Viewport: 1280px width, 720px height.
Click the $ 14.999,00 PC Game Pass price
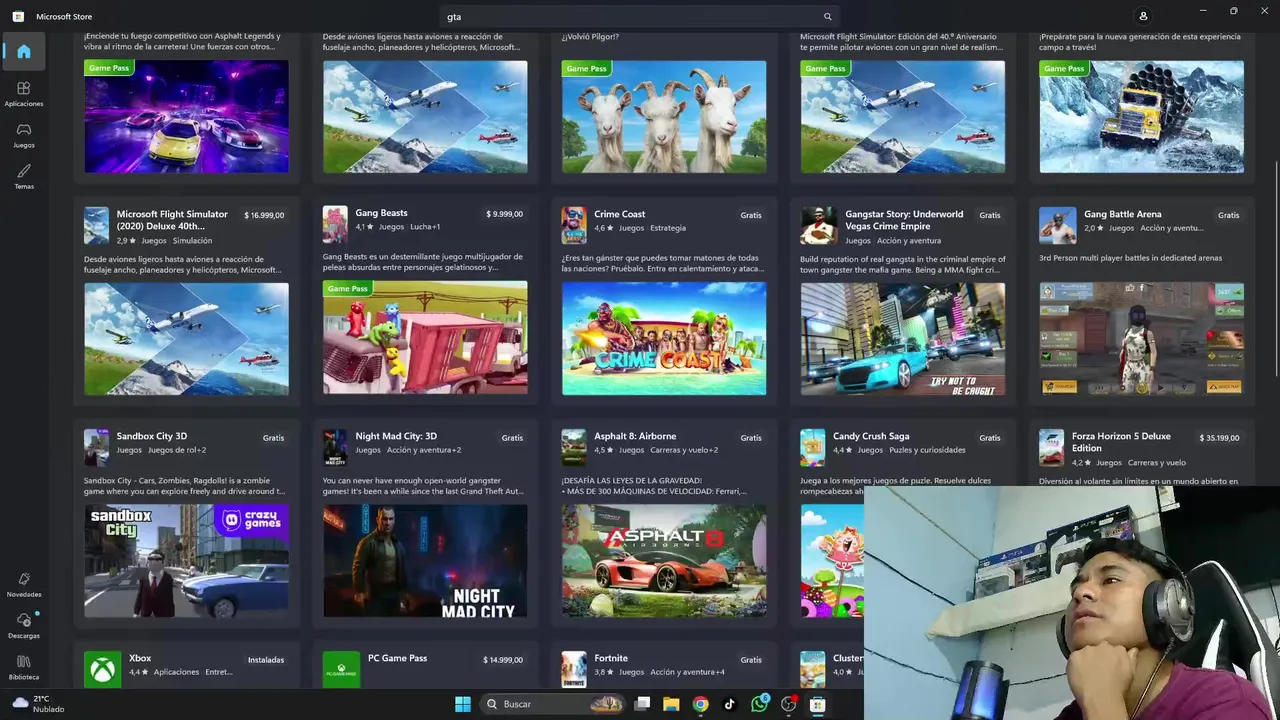click(503, 660)
